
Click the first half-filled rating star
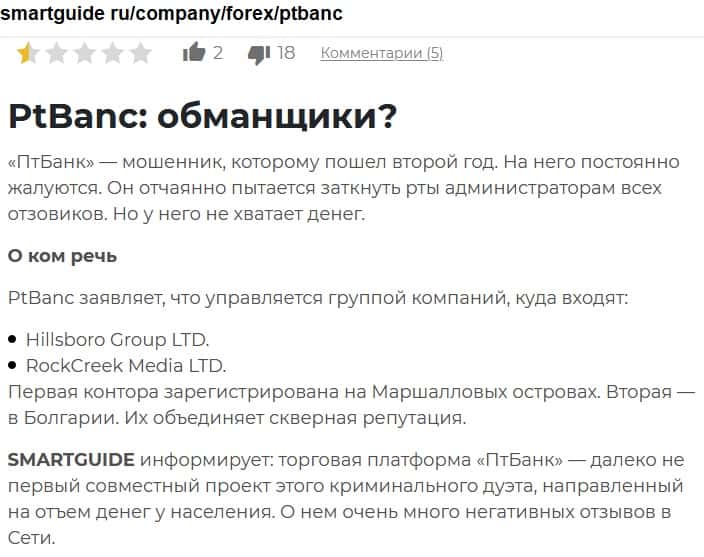point(27,53)
